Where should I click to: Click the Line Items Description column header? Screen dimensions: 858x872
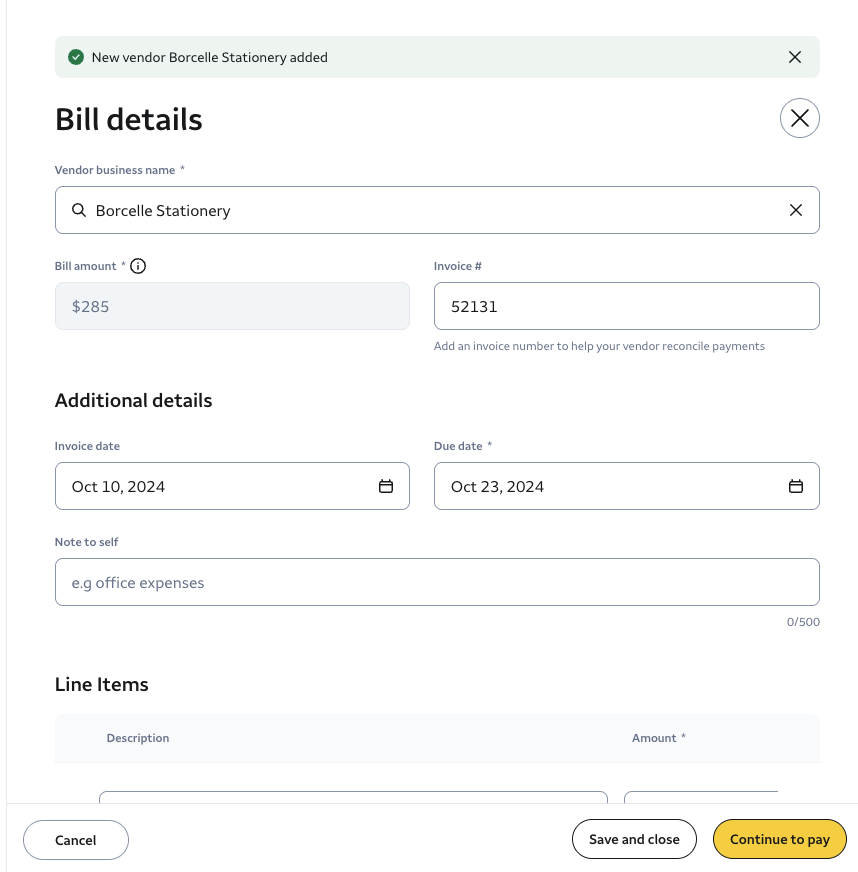point(138,738)
